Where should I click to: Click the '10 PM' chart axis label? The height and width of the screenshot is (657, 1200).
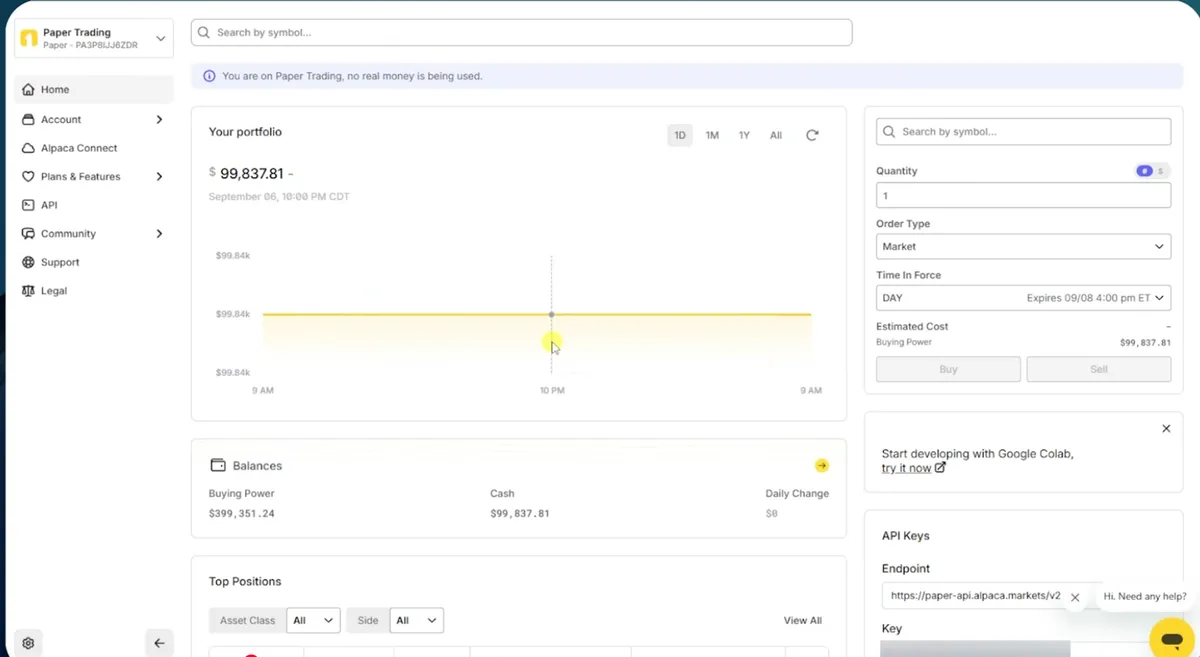coord(552,390)
